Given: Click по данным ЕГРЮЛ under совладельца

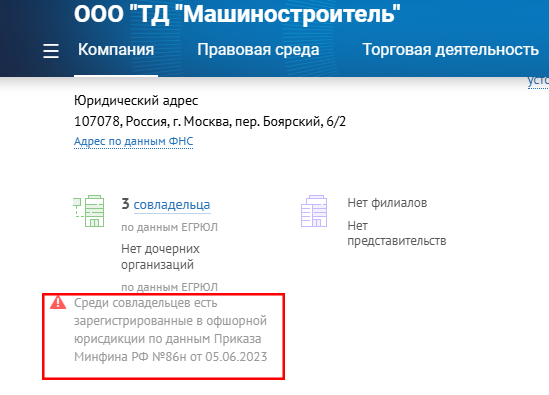Looking at the screenshot, I should [x=169, y=227].
